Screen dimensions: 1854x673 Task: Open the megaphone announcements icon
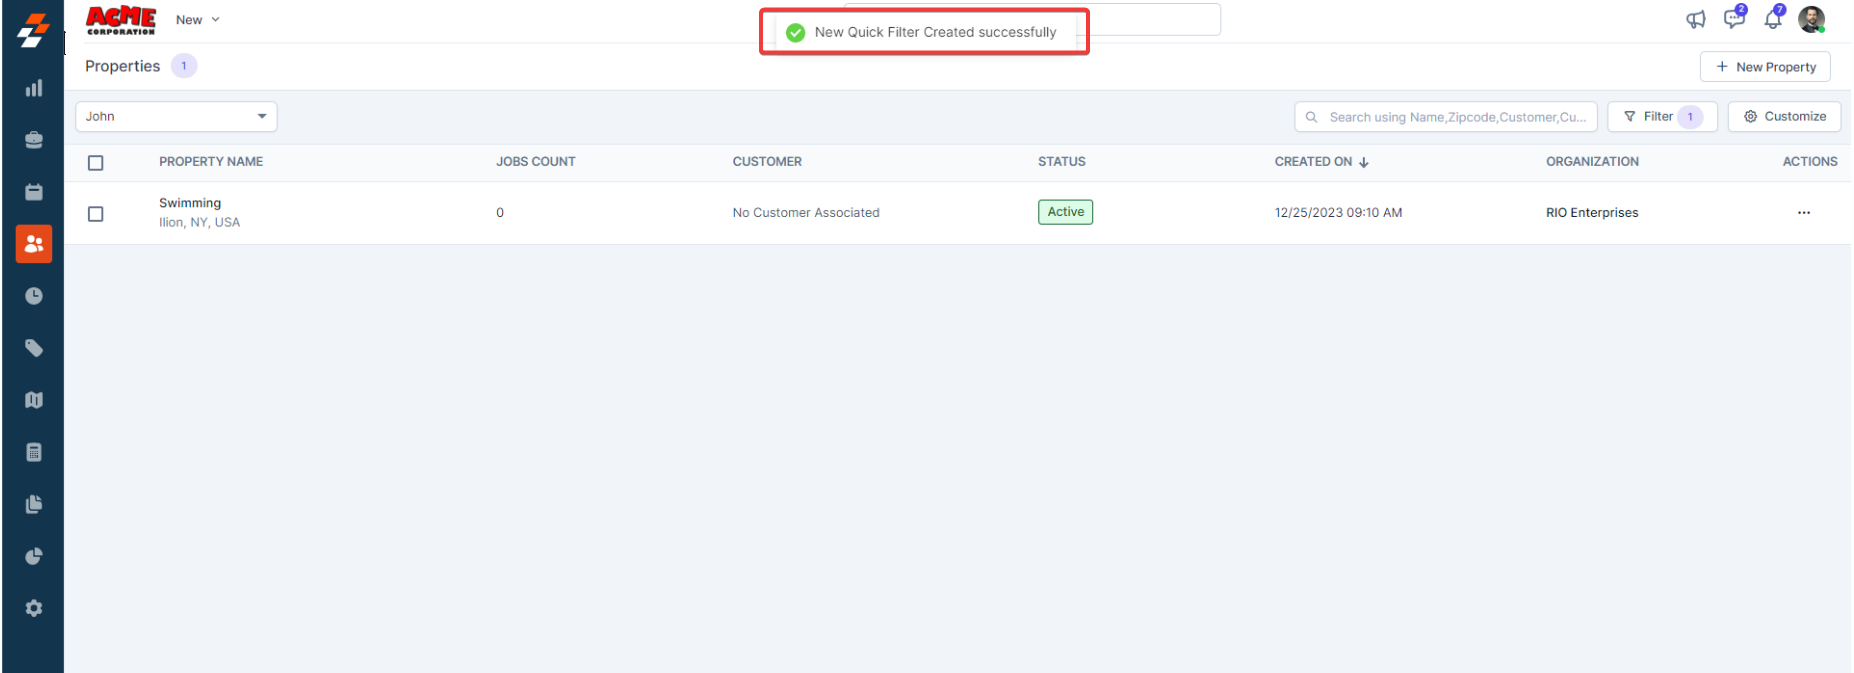pos(1696,19)
